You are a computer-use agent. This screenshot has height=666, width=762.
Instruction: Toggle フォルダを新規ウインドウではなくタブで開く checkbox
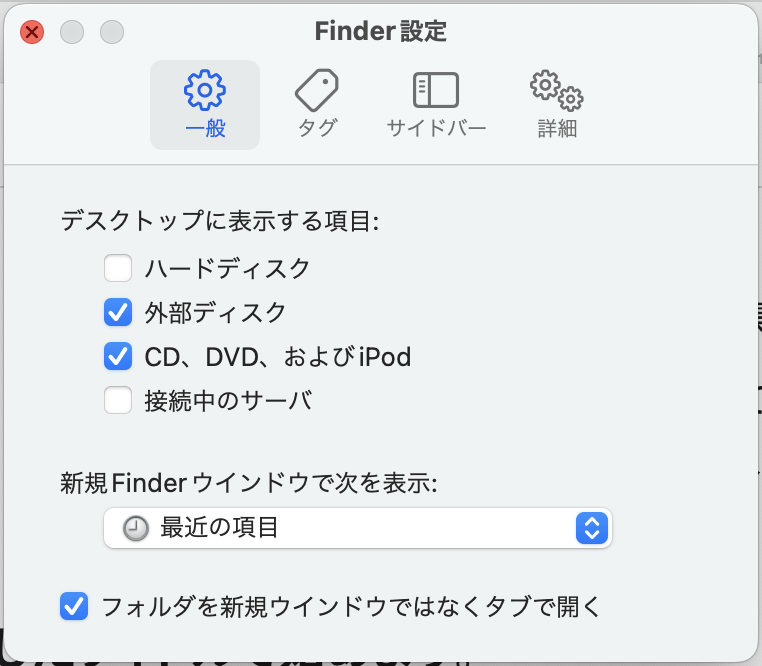click(74, 606)
